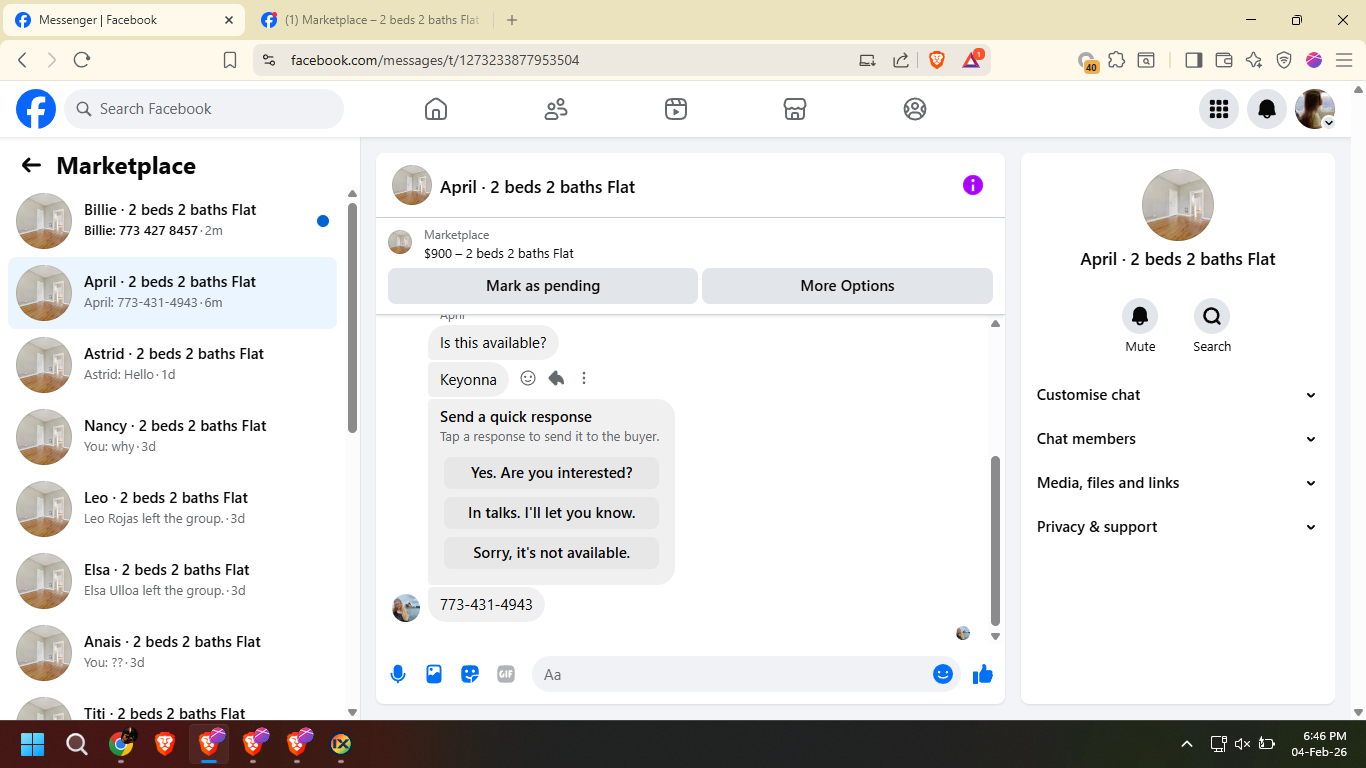Open Windows Start menu
The image size is (1366, 768).
pos(33,744)
